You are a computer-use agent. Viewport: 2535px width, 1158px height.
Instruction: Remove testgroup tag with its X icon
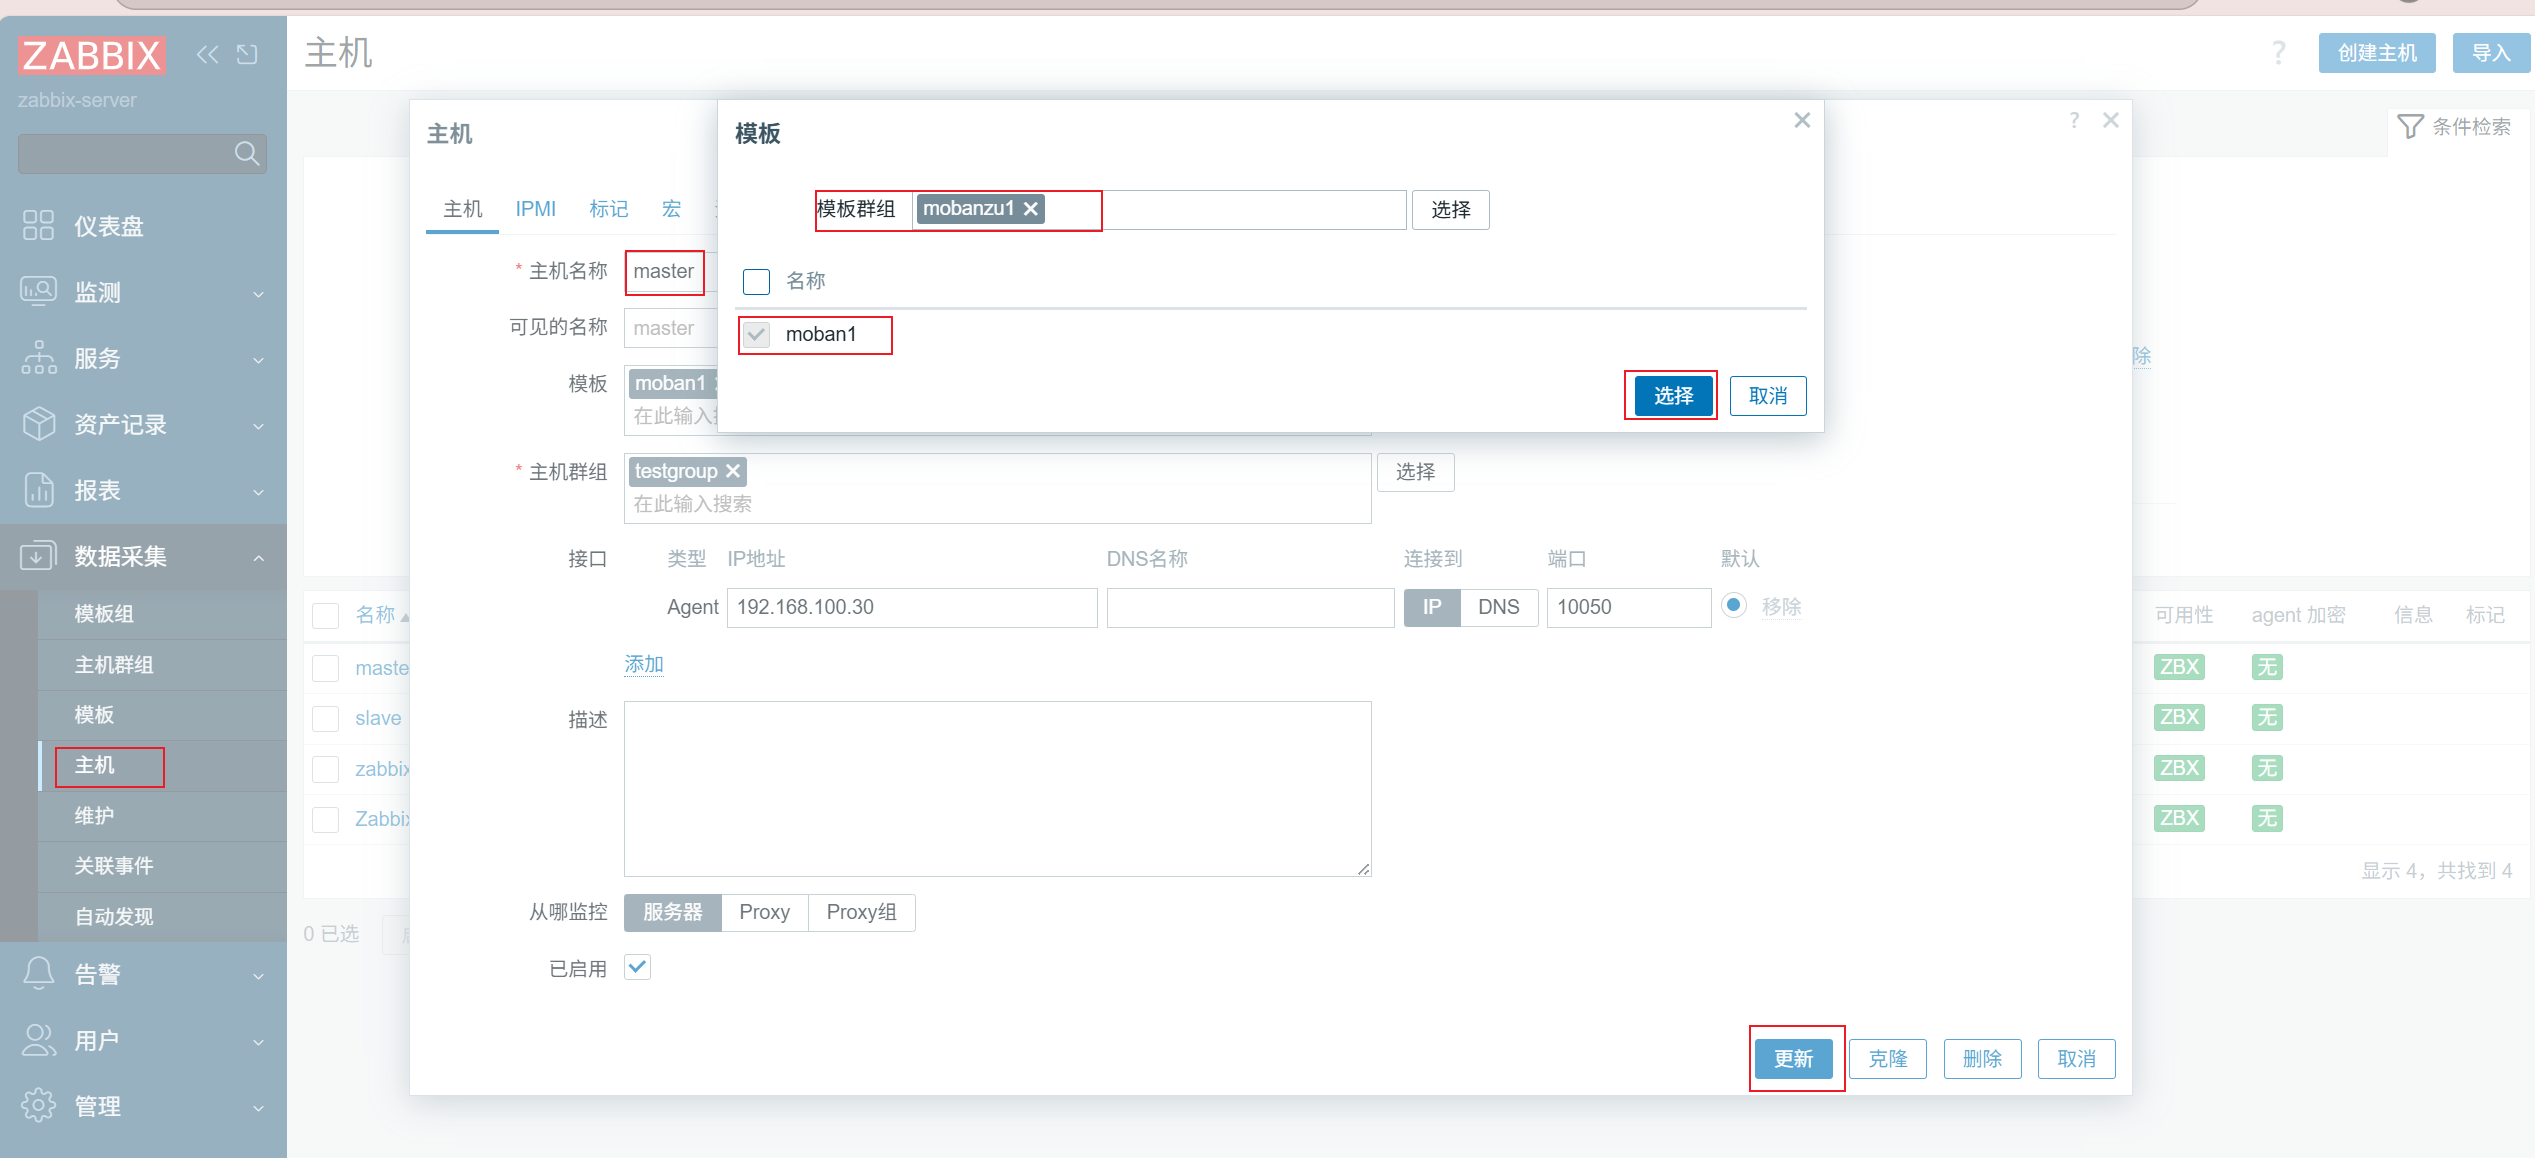[x=733, y=471]
